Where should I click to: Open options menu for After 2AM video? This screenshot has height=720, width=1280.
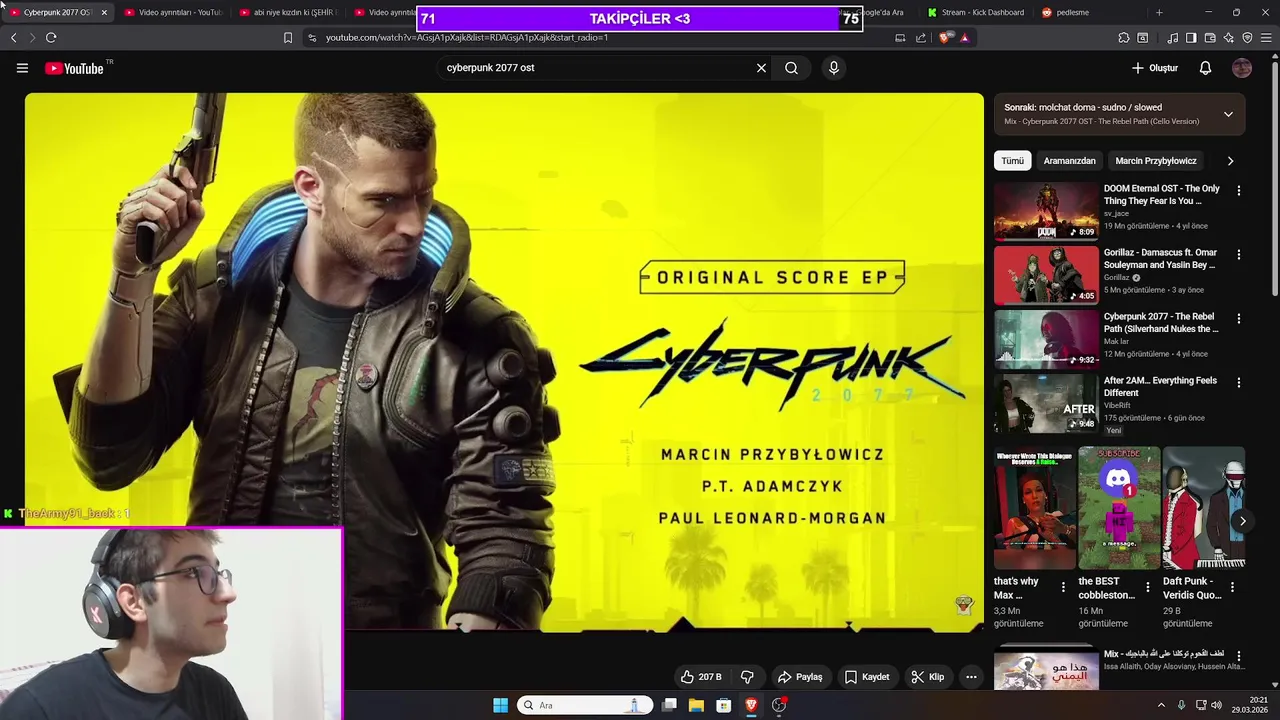1238,383
